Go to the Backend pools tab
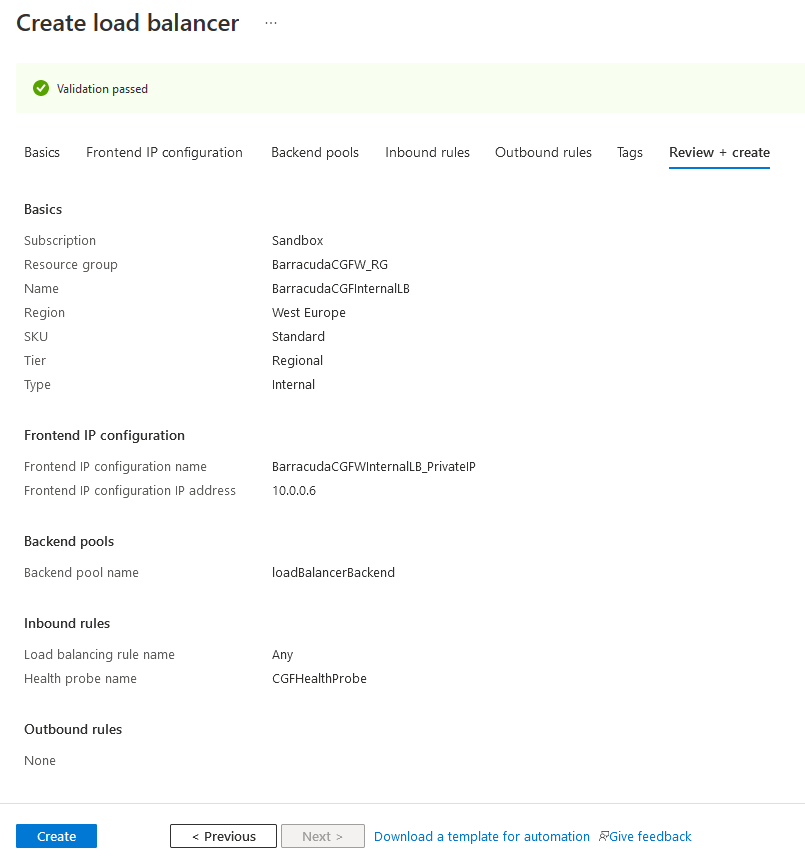Viewport: 805px width, 861px height. pos(315,152)
